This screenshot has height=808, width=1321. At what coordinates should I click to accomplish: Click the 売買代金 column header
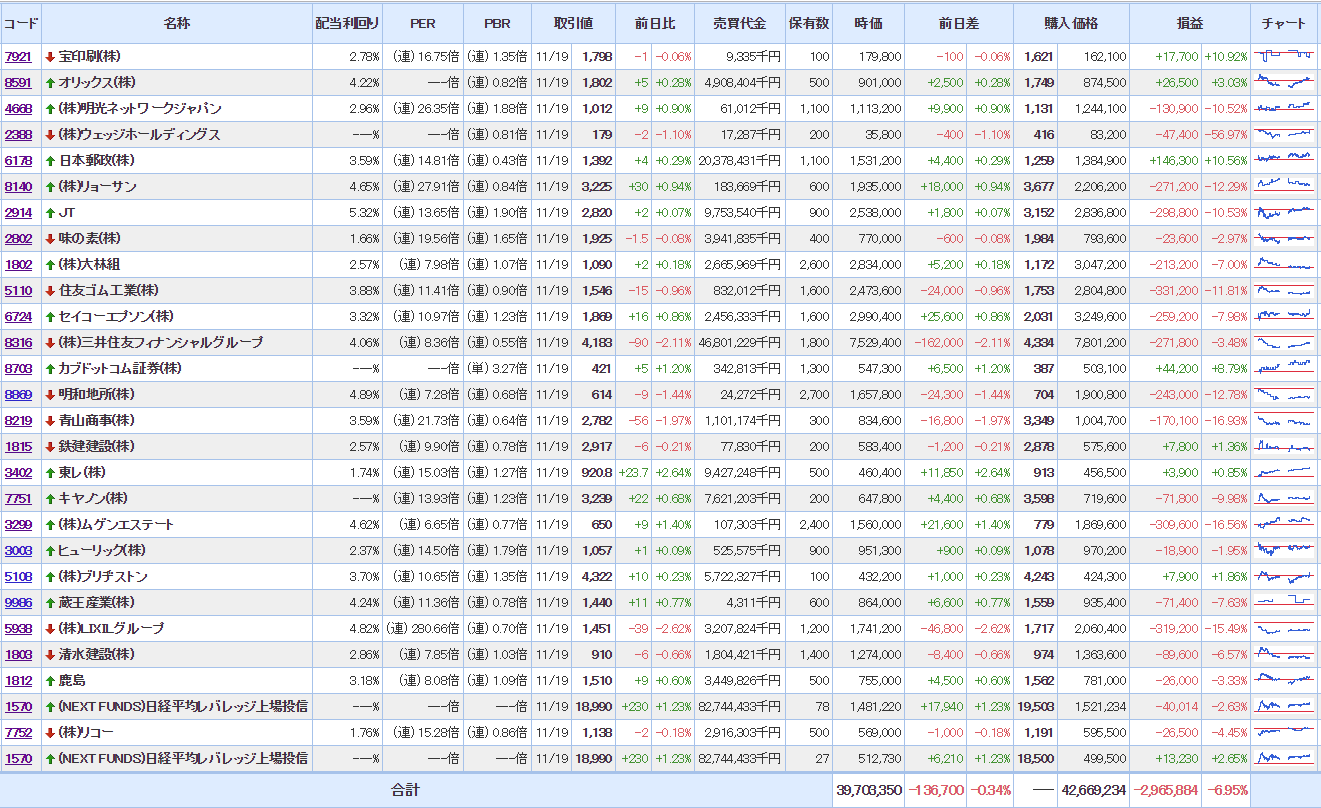tap(738, 23)
